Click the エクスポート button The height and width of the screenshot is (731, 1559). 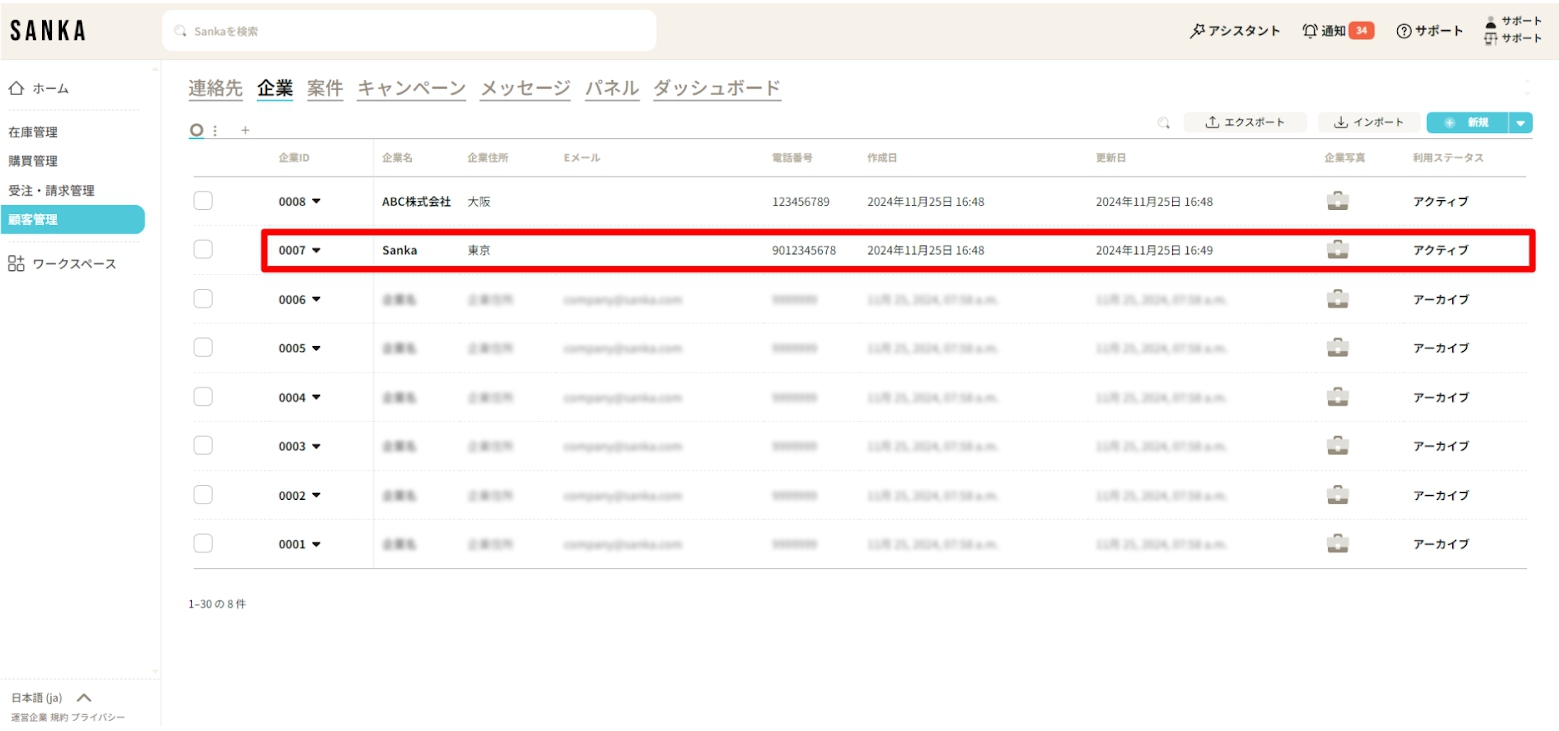pyautogui.click(x=1246, y=123)
